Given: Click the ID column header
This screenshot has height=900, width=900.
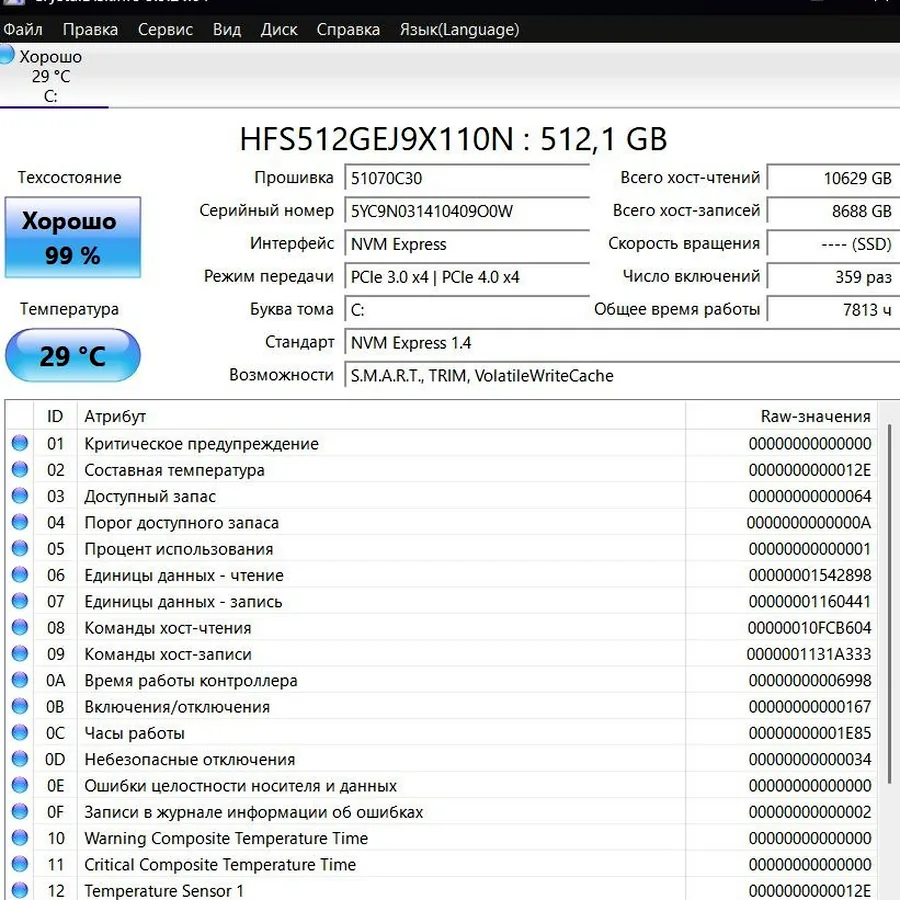Looking at the screenshot, I should click(55, 416).
